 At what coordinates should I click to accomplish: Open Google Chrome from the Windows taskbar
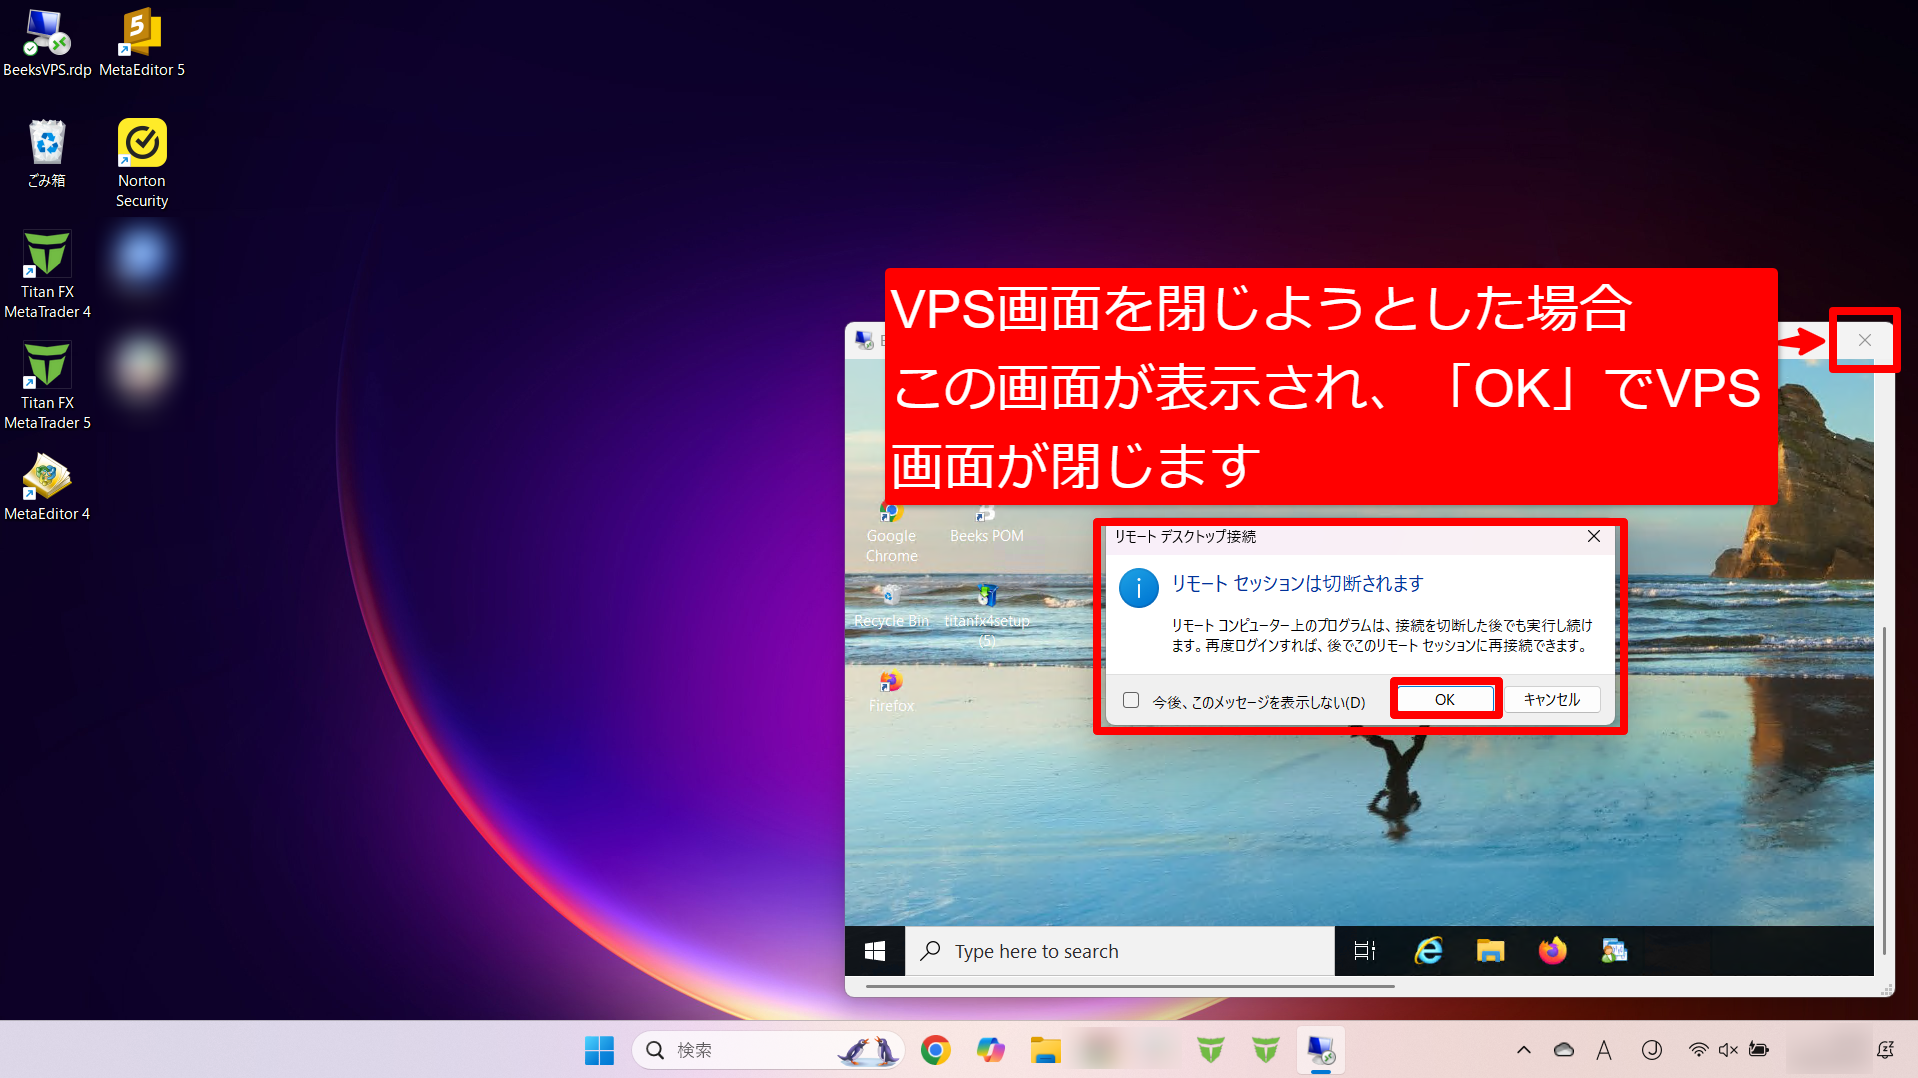click(x=935, y=1050)
